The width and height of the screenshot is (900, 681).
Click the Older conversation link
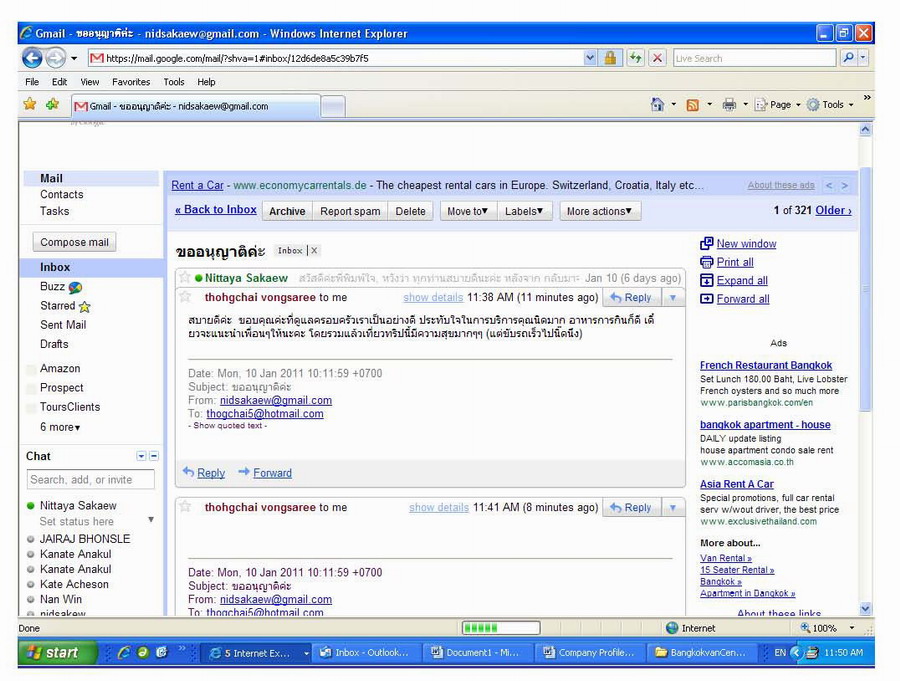pyautogui.click(x=833, y=211)
